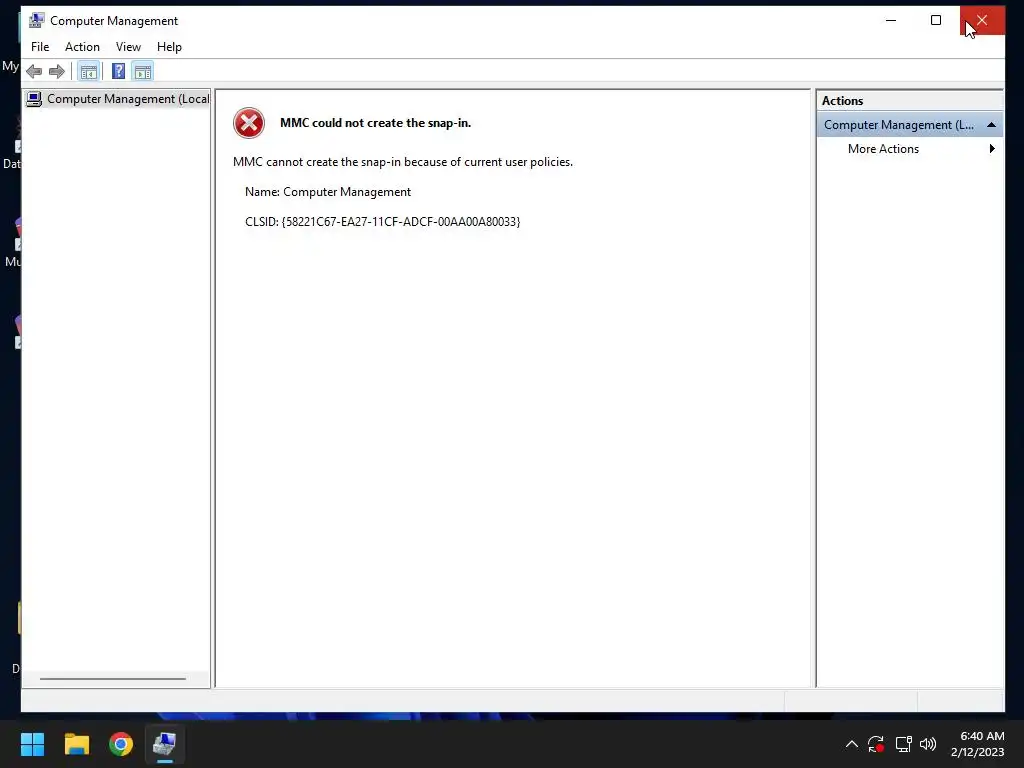Viewport: 1024px width, 768px height.
Task: Toggle the Show/Hide Console Tree button
Action: 88,71
